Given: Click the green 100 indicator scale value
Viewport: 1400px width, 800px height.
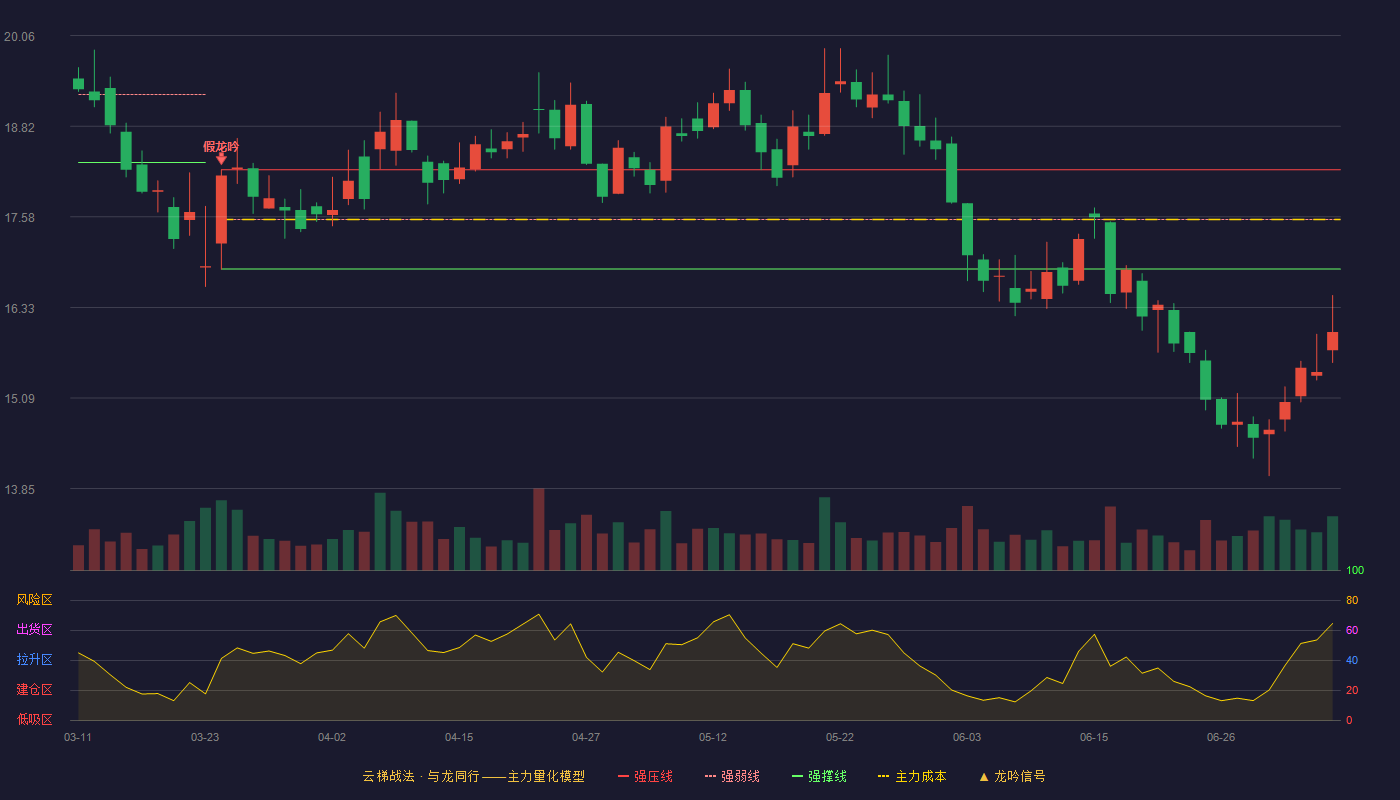Looking at the screenshot, I should pos(1355,571).
